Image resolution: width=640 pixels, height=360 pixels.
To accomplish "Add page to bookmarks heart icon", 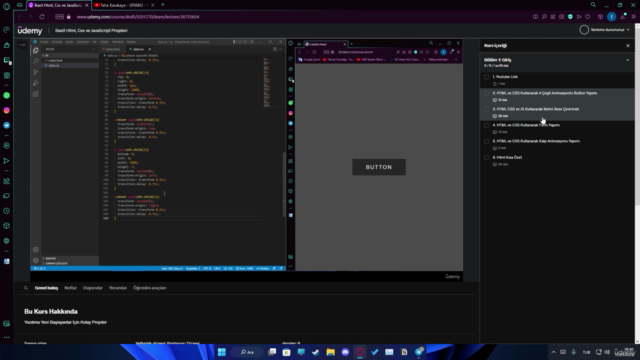I will pyautogui.click(x=588, y=17).
